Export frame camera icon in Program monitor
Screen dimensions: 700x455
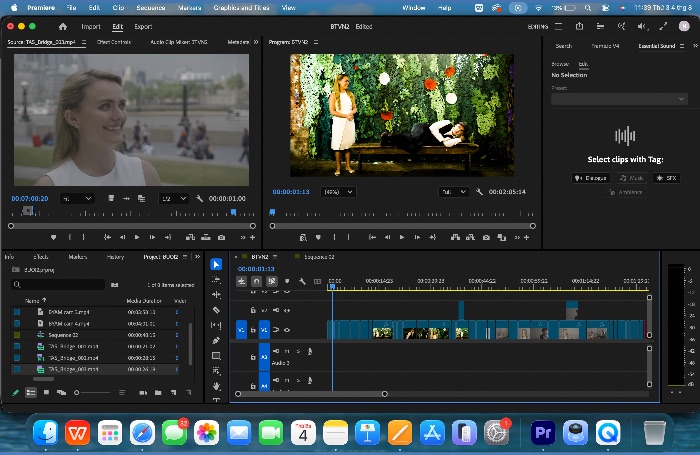[x=486, y=238]
